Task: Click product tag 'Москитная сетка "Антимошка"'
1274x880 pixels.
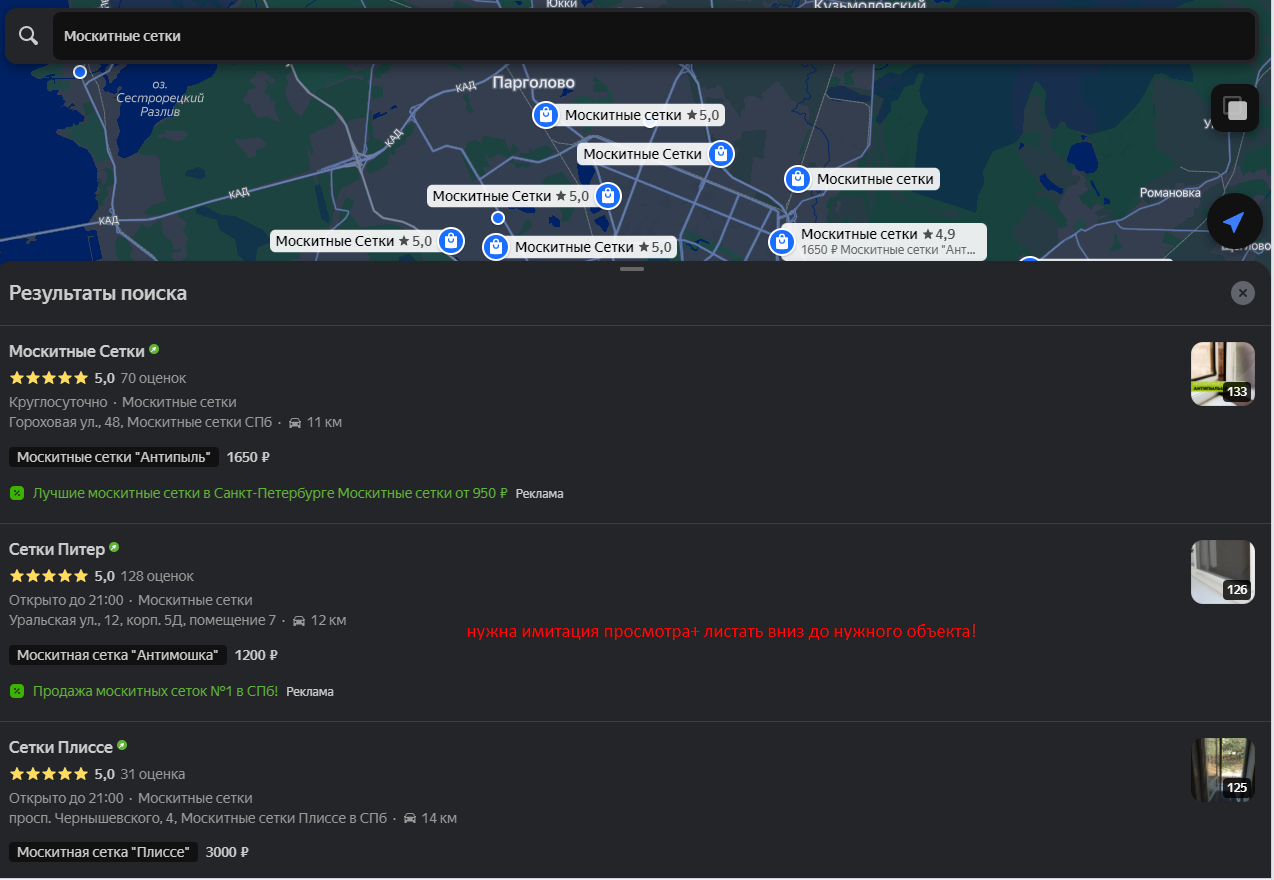Action: point(118,655)
